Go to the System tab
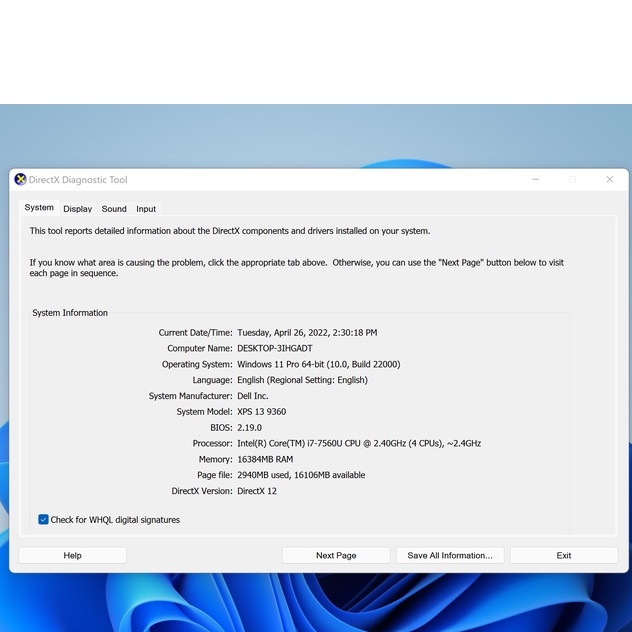 click(x=39, y=208)
